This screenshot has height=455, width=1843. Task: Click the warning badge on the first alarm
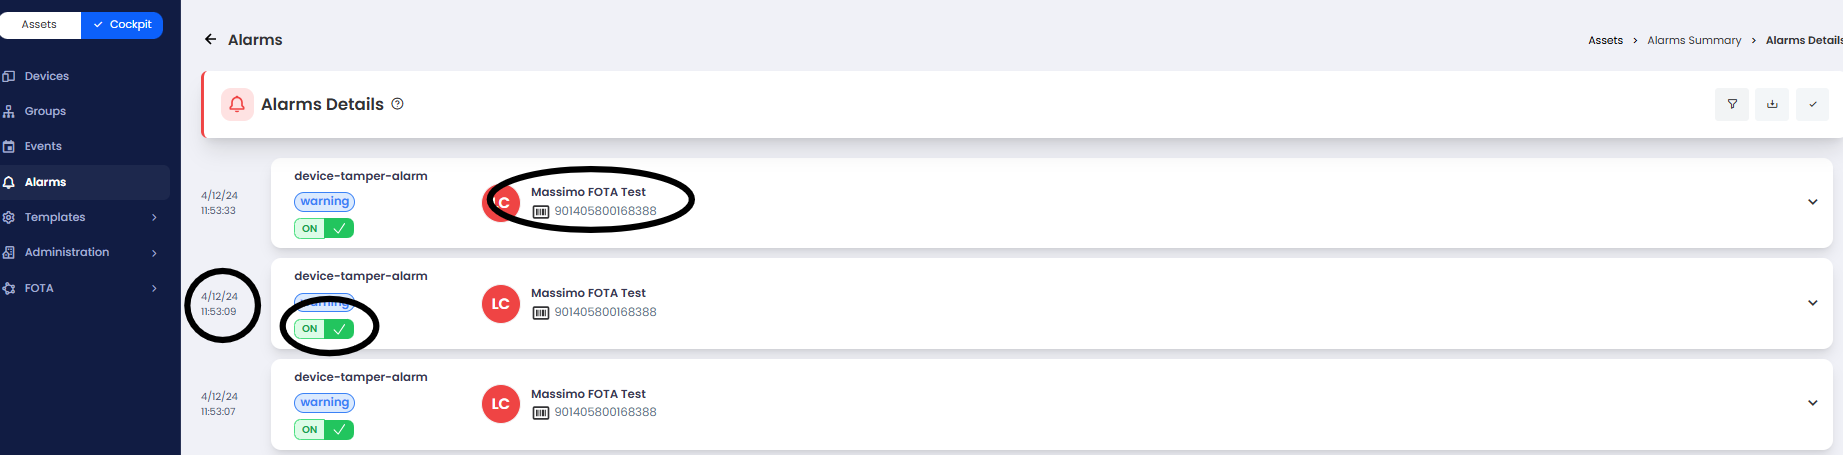click(324, 201)
